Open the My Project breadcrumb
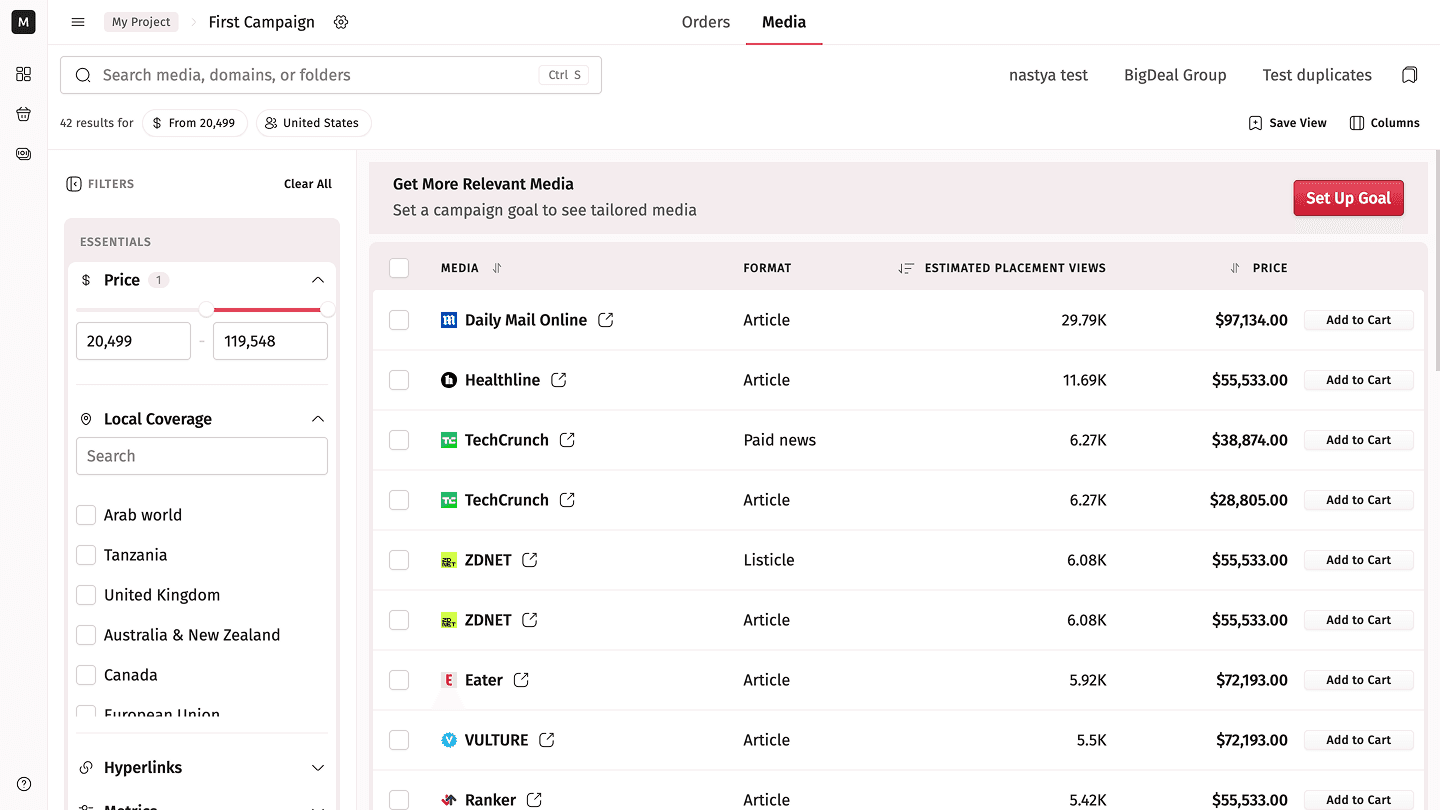 [141, 22]
